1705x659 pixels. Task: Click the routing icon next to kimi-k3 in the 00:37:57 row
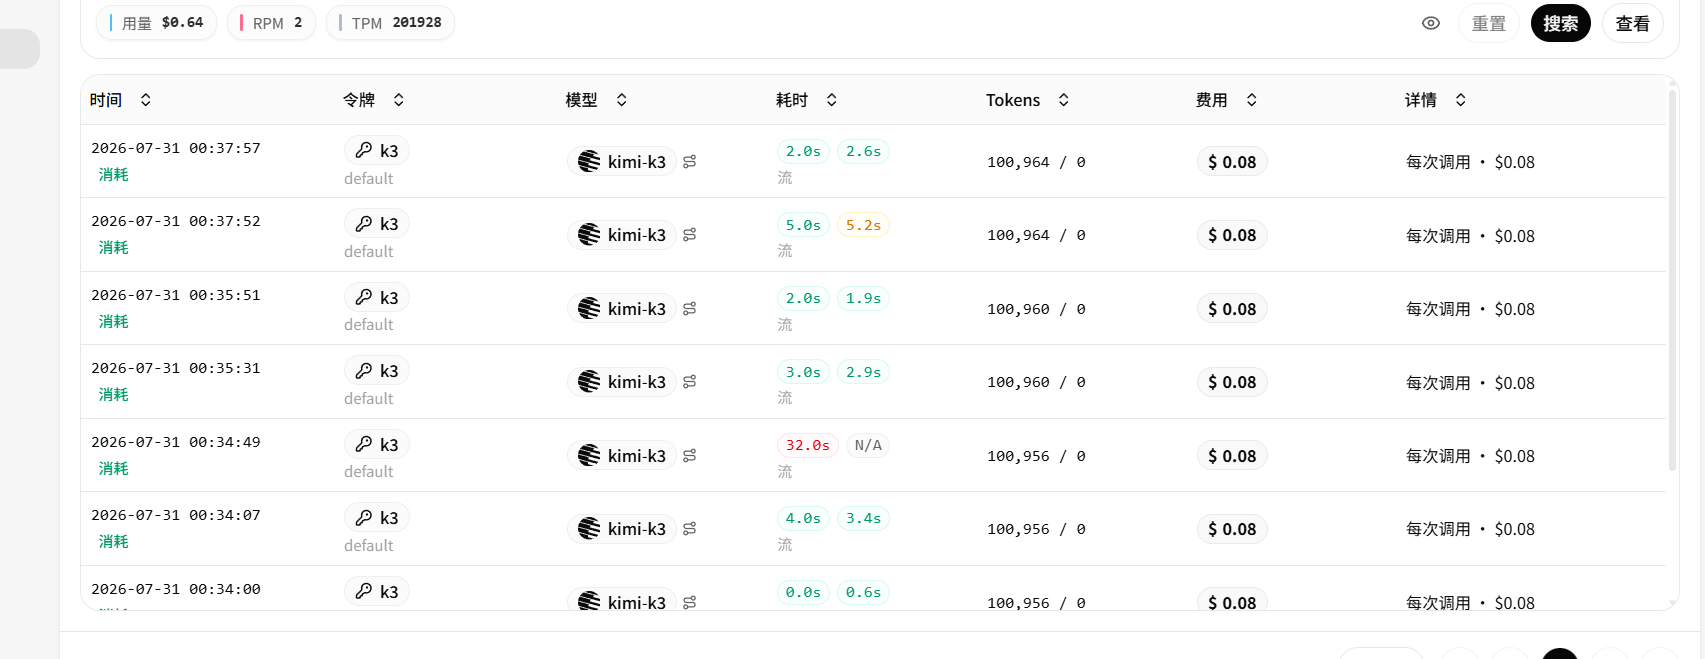coord(690,162)
